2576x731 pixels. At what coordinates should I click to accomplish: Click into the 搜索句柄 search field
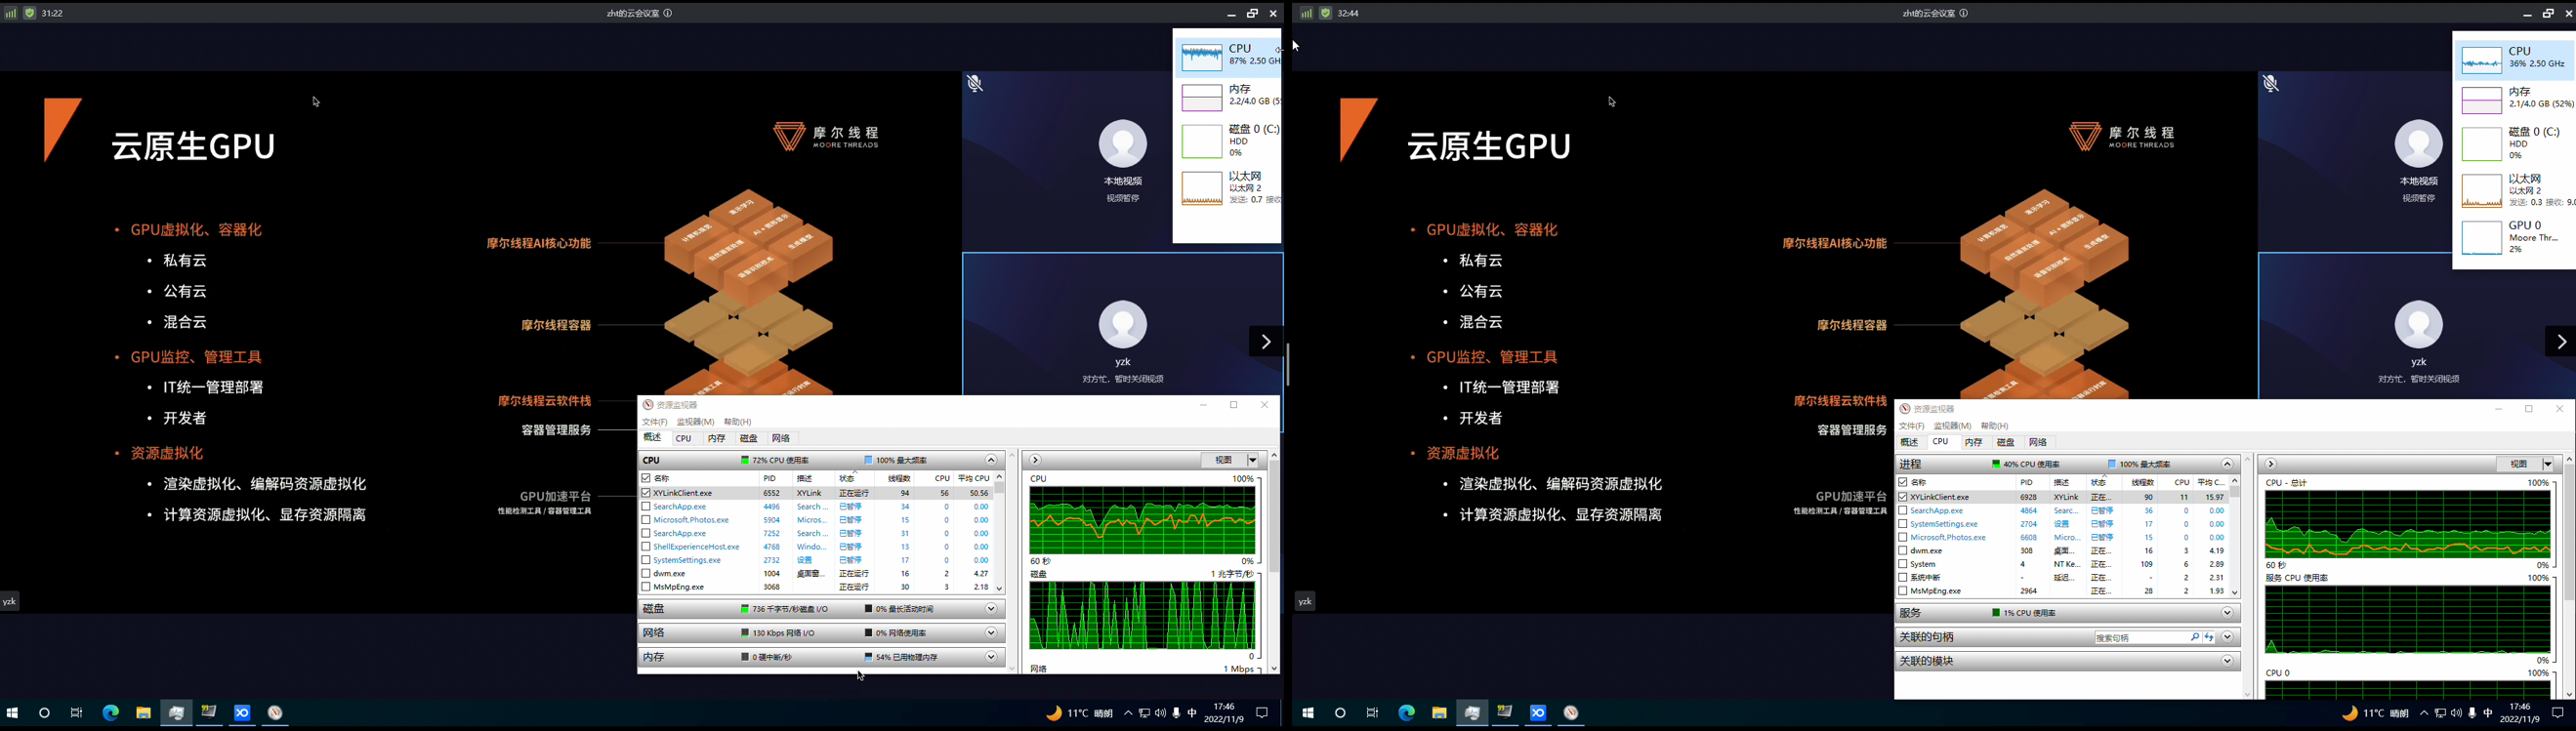tap(2141, 637)
